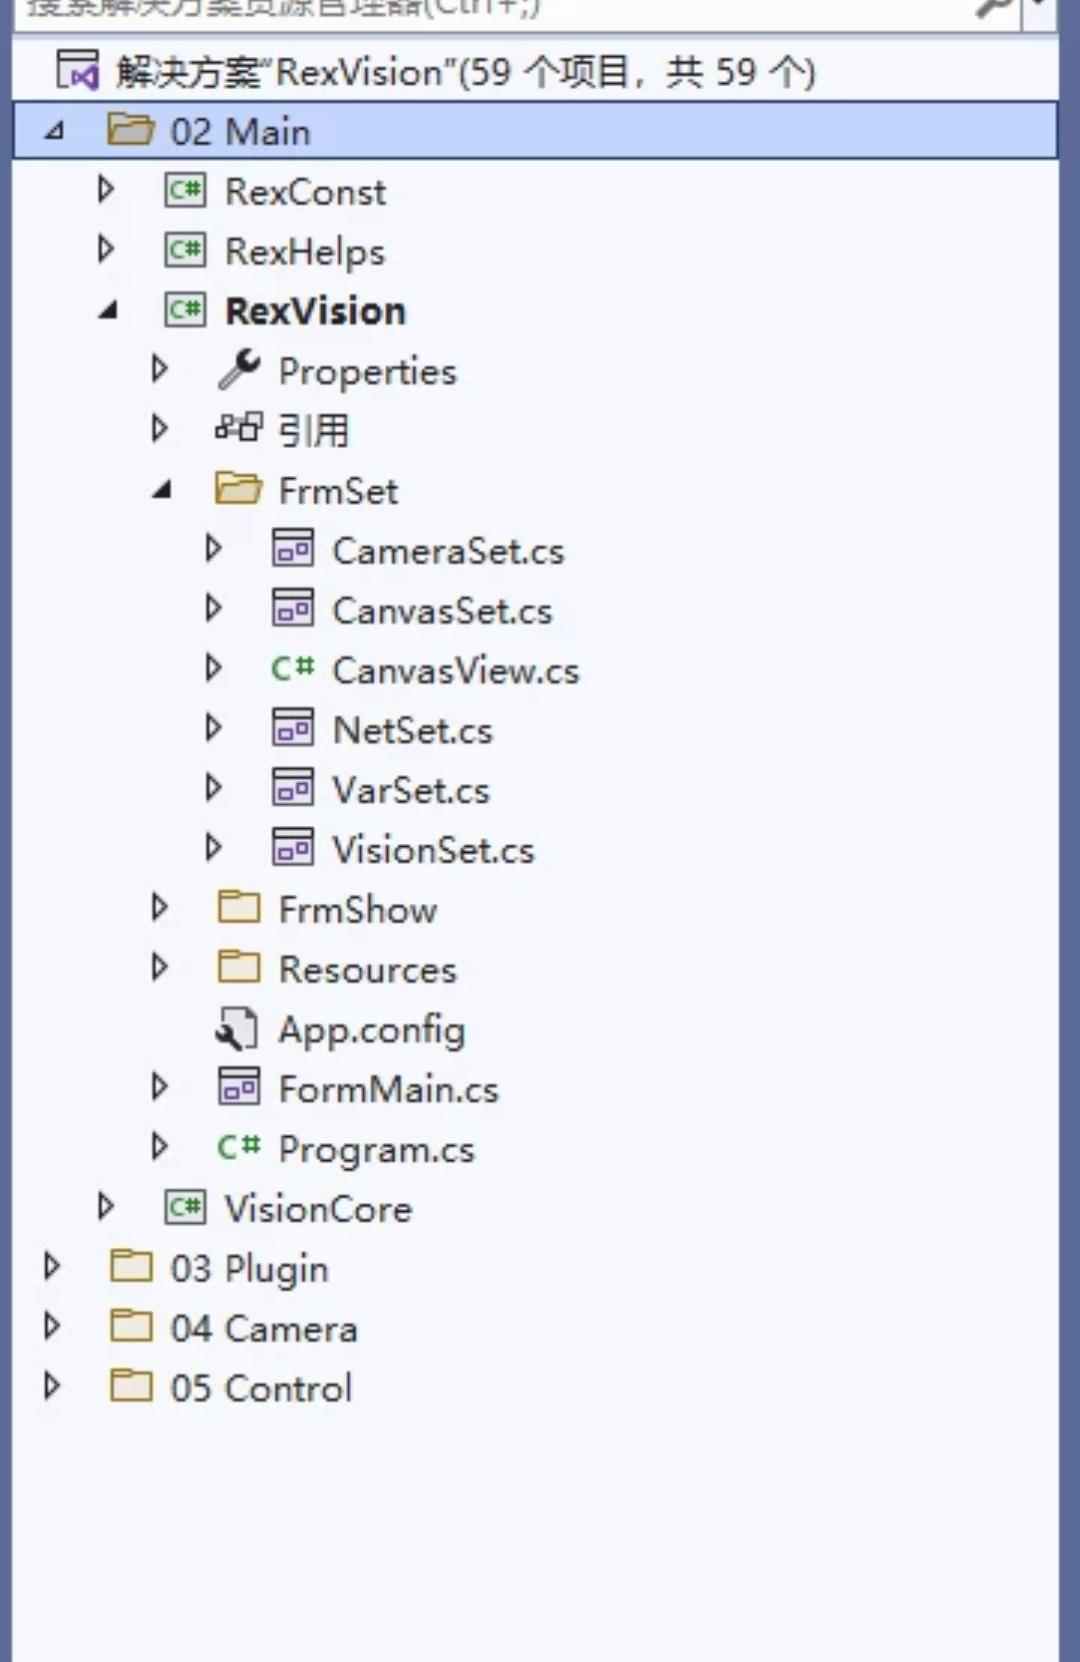Click the Properties wrench icon

point(239,370)
